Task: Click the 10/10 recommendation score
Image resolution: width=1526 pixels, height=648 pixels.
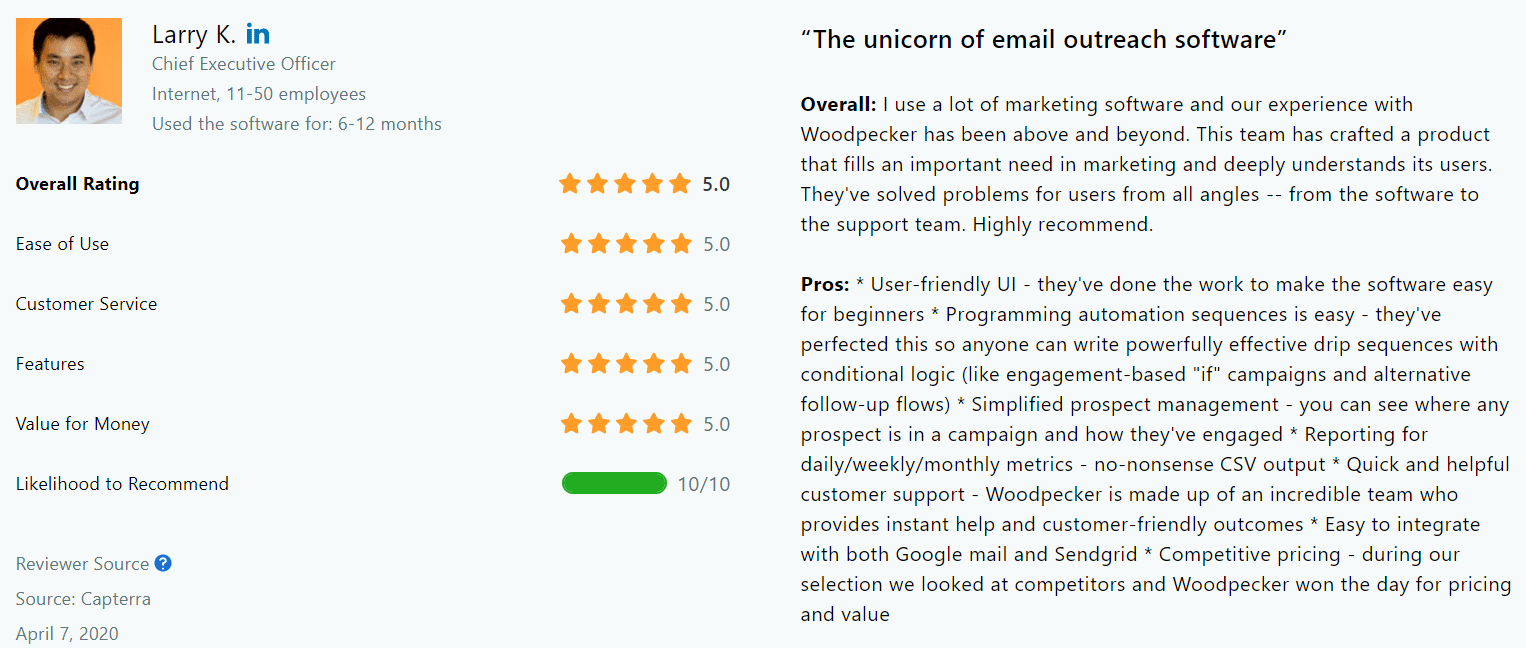Action: [x=704, y=484]
